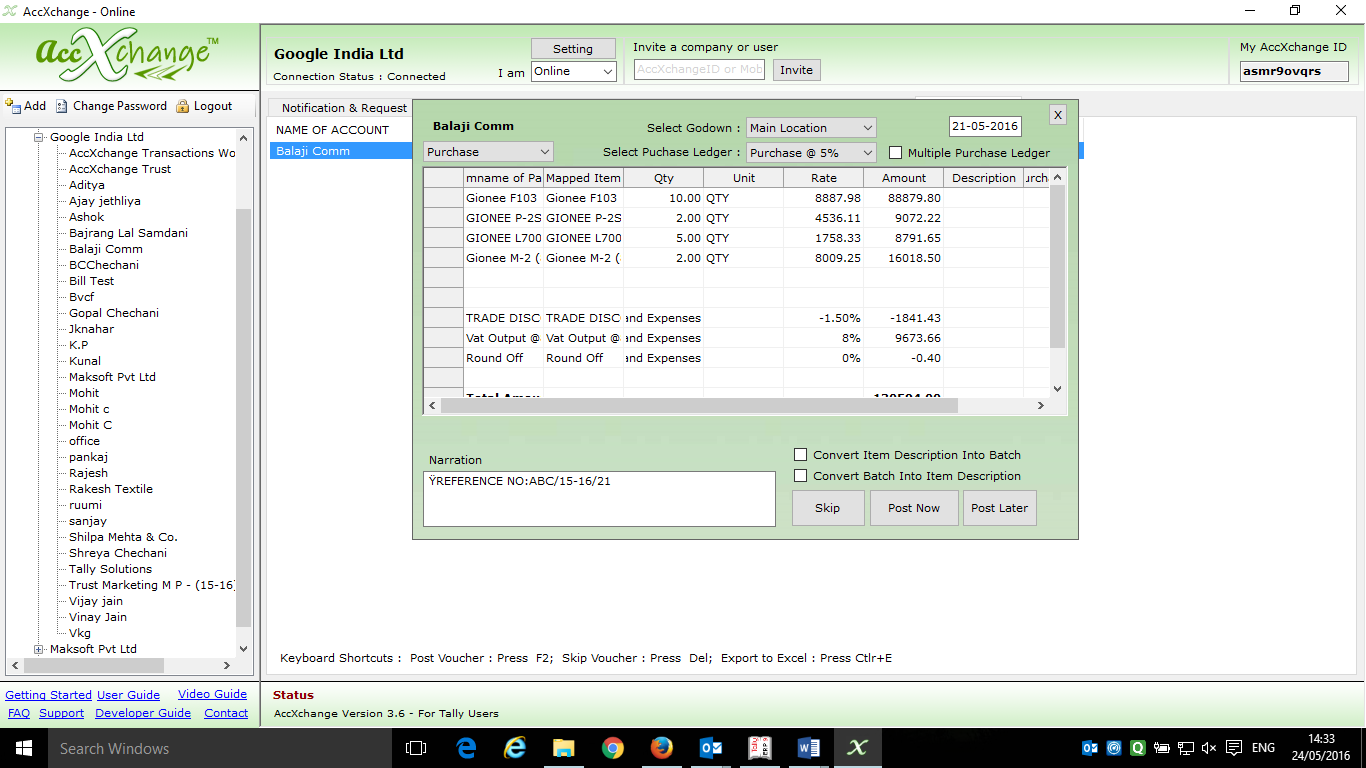This screenshot has height=768, width=1366.
Task: Click the AccXchangeID or Mobile input field
Action: (x=700, y=70)
